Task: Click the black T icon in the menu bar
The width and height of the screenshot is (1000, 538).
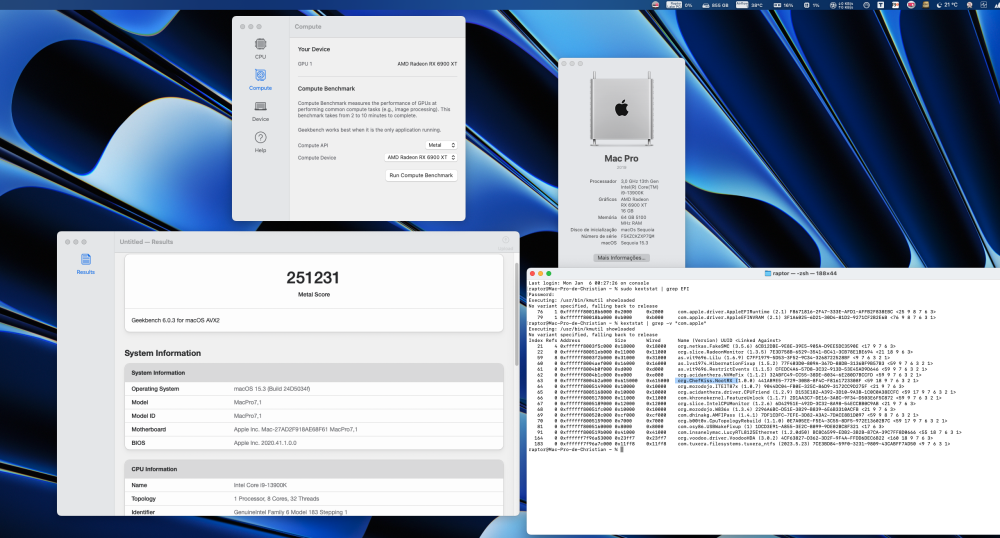Action: (881, 4)
